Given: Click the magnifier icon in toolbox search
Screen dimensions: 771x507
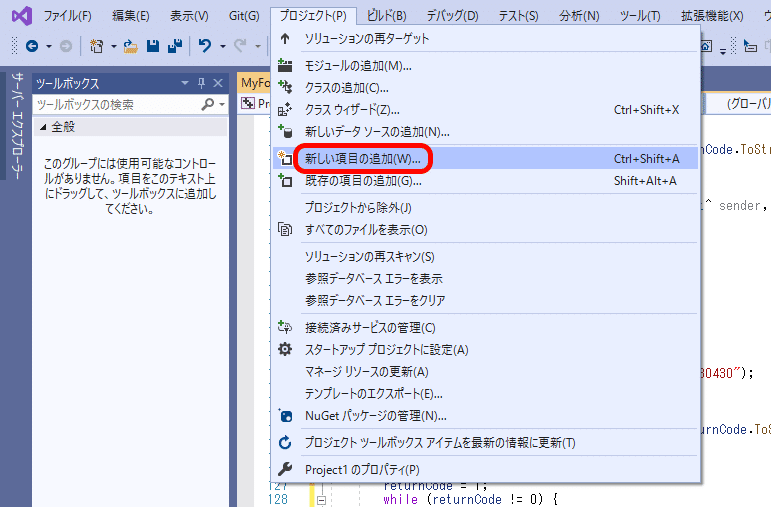Looking at the screenshot, I should (x=208, y=104).
